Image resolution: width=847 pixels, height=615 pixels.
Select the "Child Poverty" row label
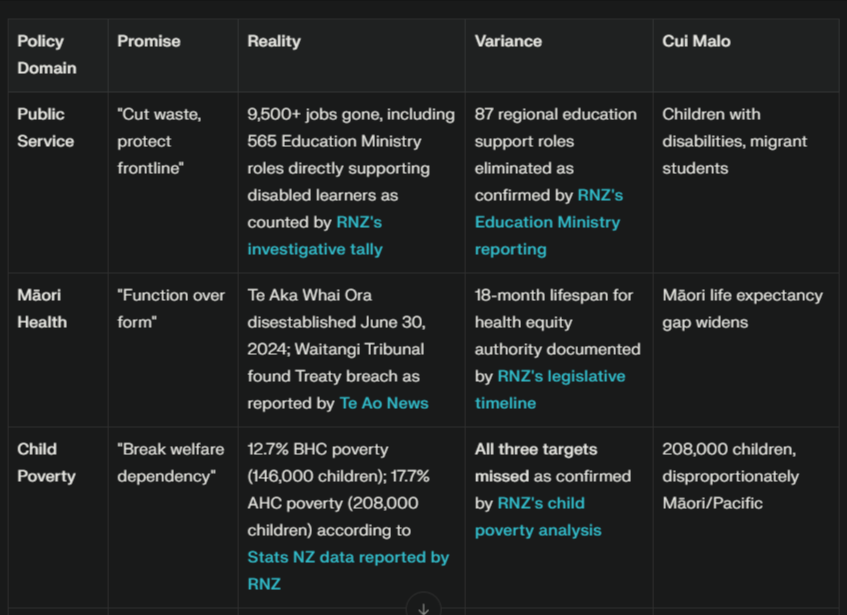pos(46,463)
